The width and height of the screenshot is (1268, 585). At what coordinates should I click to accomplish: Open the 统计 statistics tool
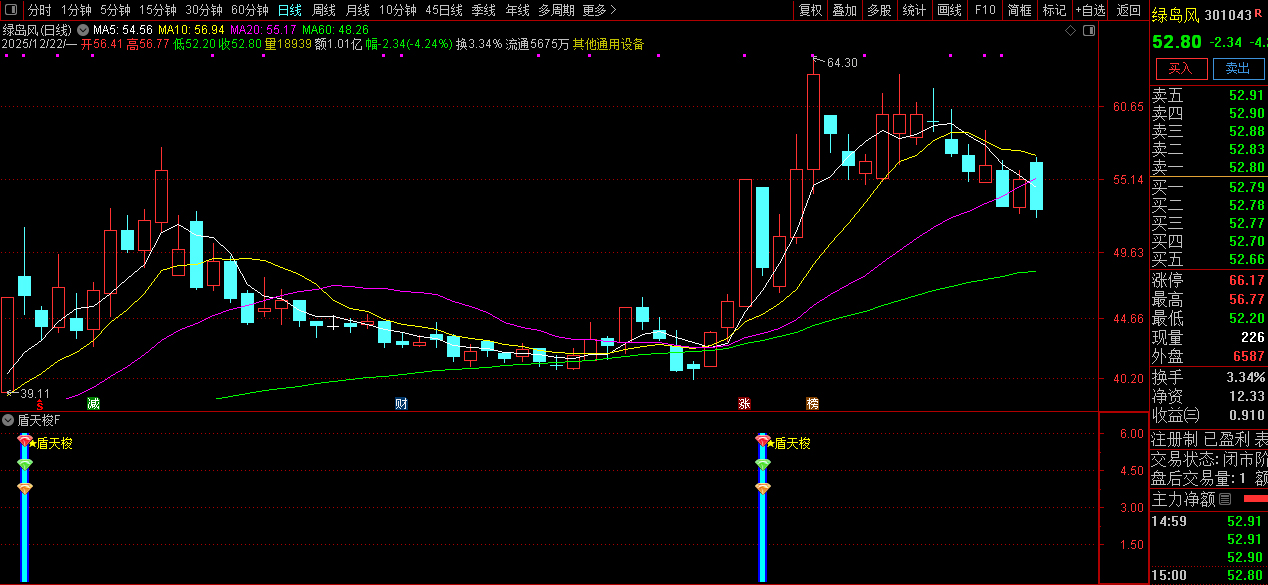click(914, 10)
